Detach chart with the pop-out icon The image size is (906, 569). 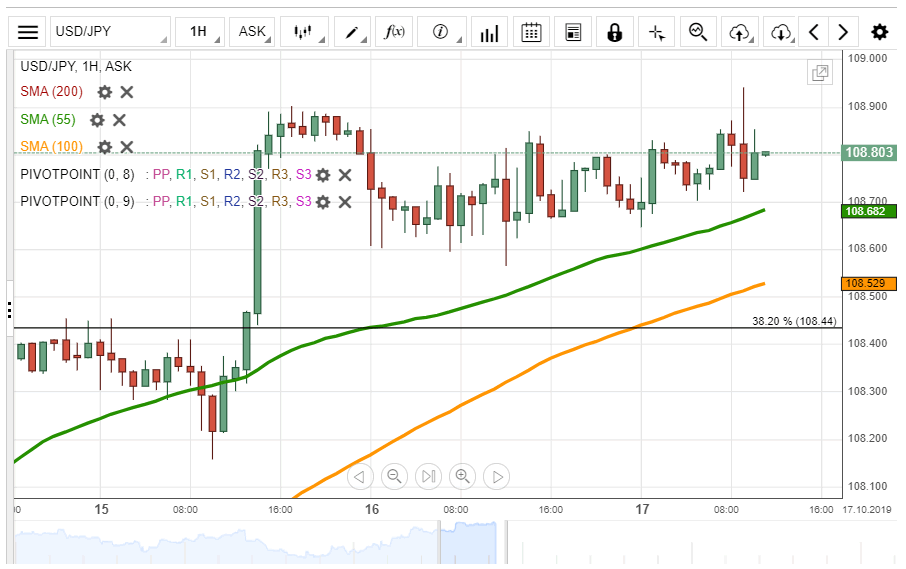pos(820,72)
